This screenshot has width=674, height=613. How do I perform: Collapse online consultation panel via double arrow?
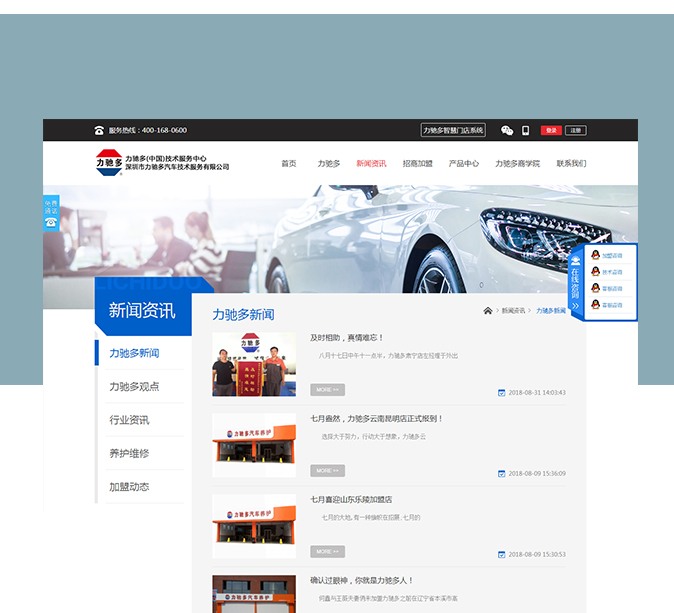575,306
